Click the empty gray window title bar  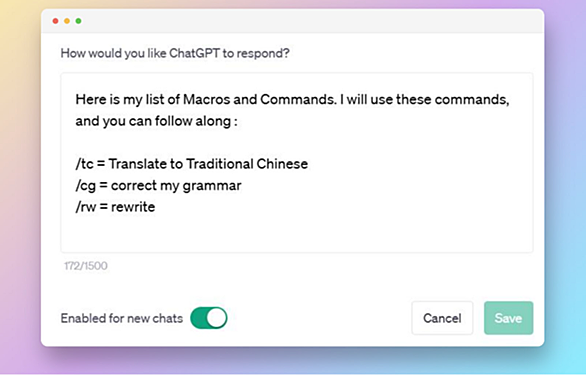(310, 21)
